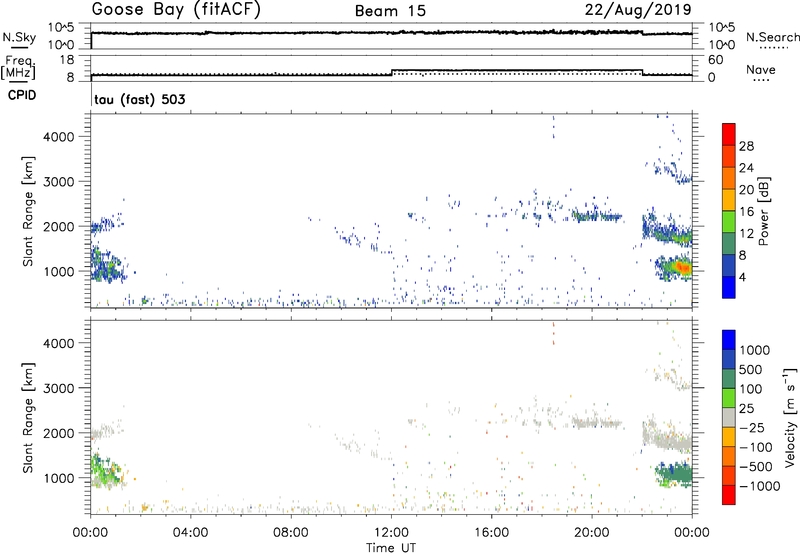Screen dimensions: 800x554
Task: Click the '16:00' time tick label
Action: coord(491,533)
